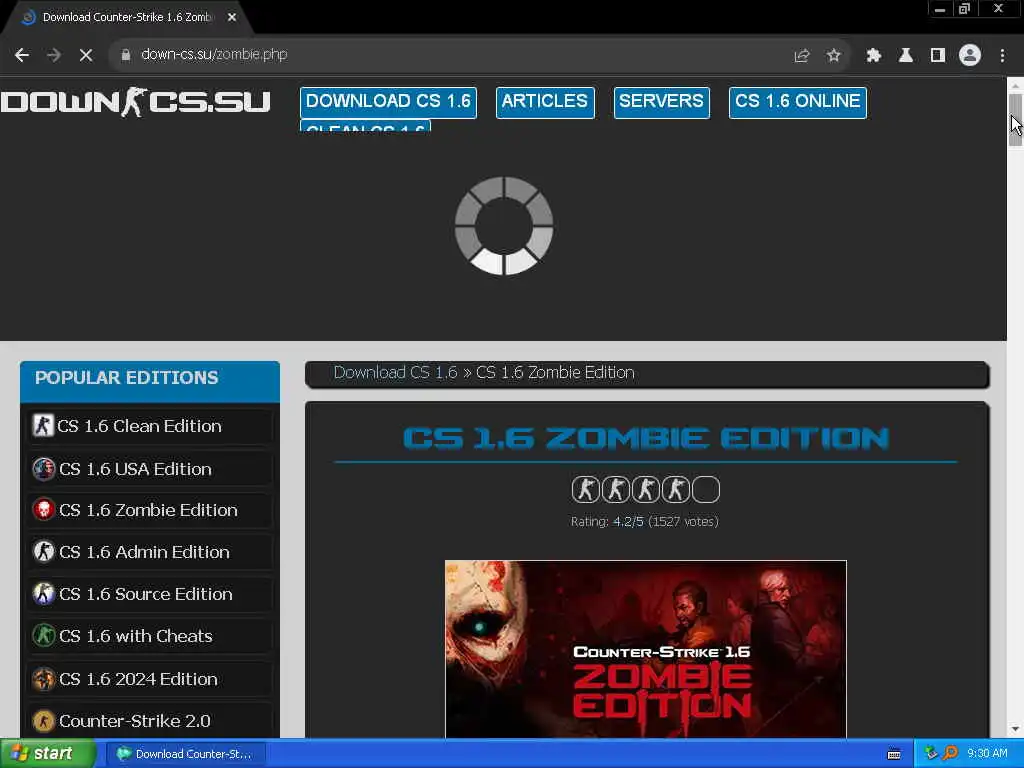
Task: Stop page loading with the X button
Action: (86, 56)
